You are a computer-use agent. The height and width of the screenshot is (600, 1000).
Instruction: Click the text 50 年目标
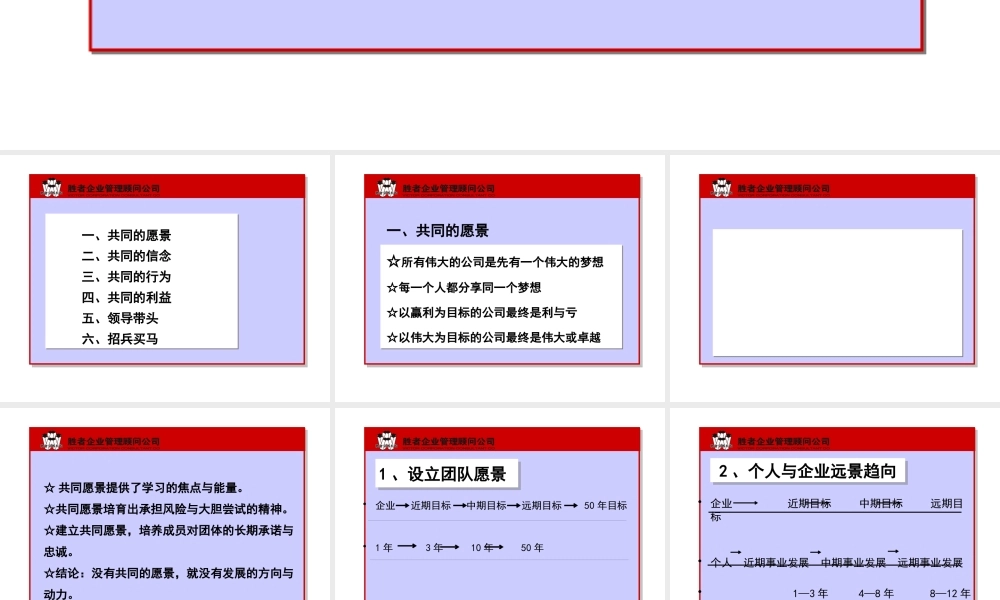click(x=605, y=506)
